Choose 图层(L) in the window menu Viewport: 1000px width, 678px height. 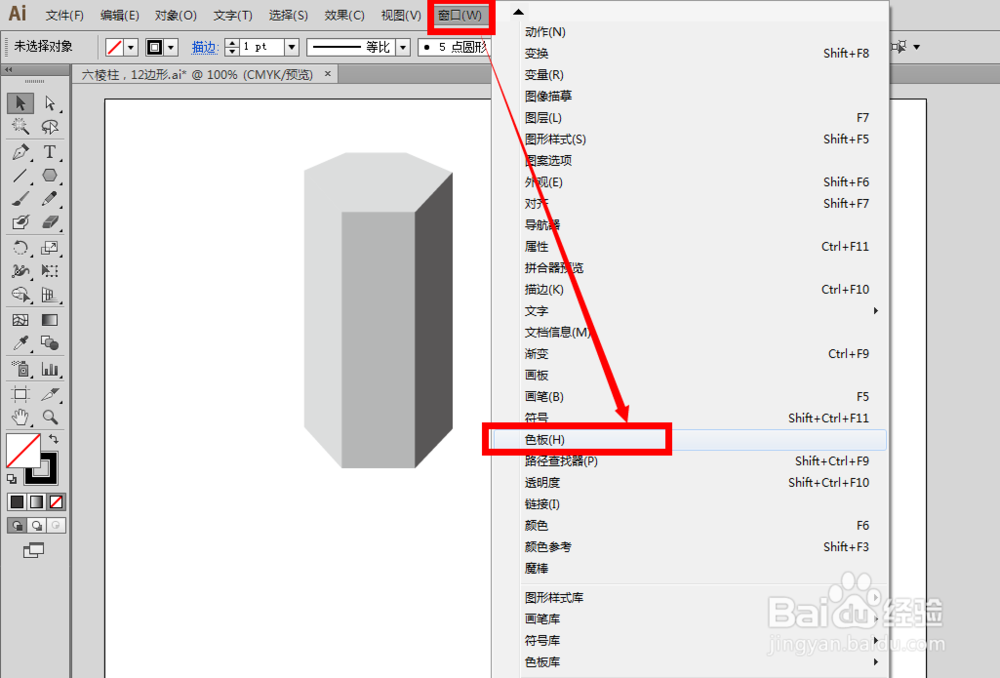click(689, 117)
